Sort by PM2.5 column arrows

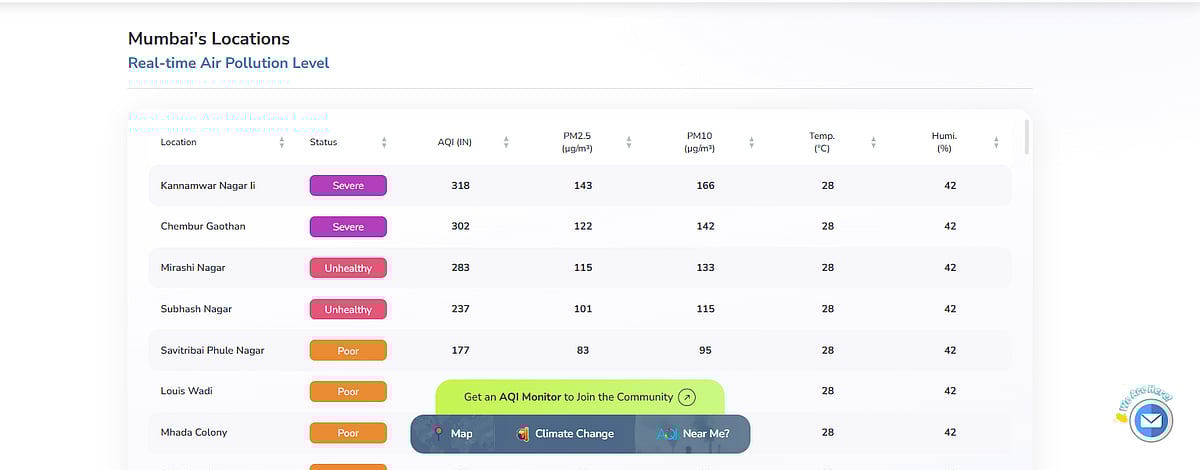(629, 142)
